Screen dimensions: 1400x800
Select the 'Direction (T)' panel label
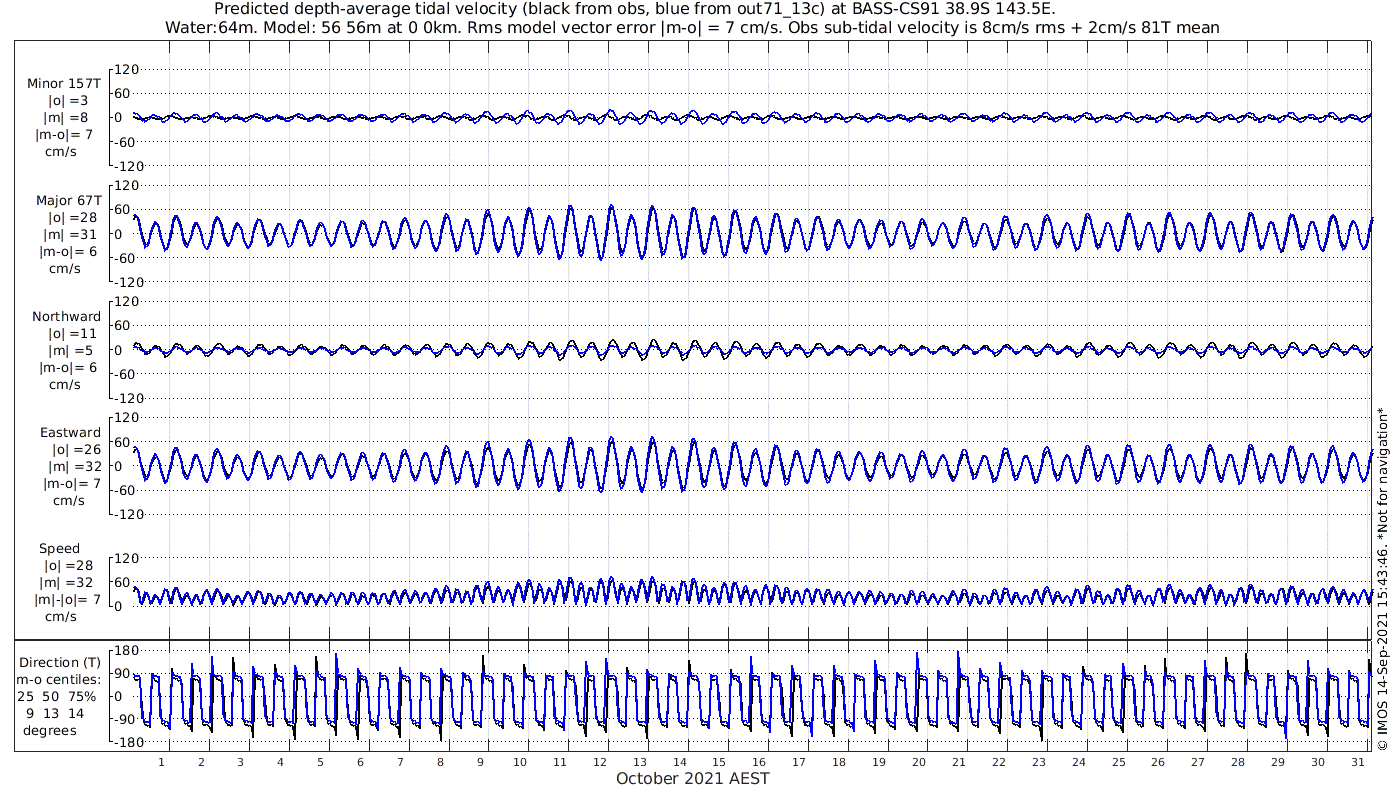(x=60, y=662)
